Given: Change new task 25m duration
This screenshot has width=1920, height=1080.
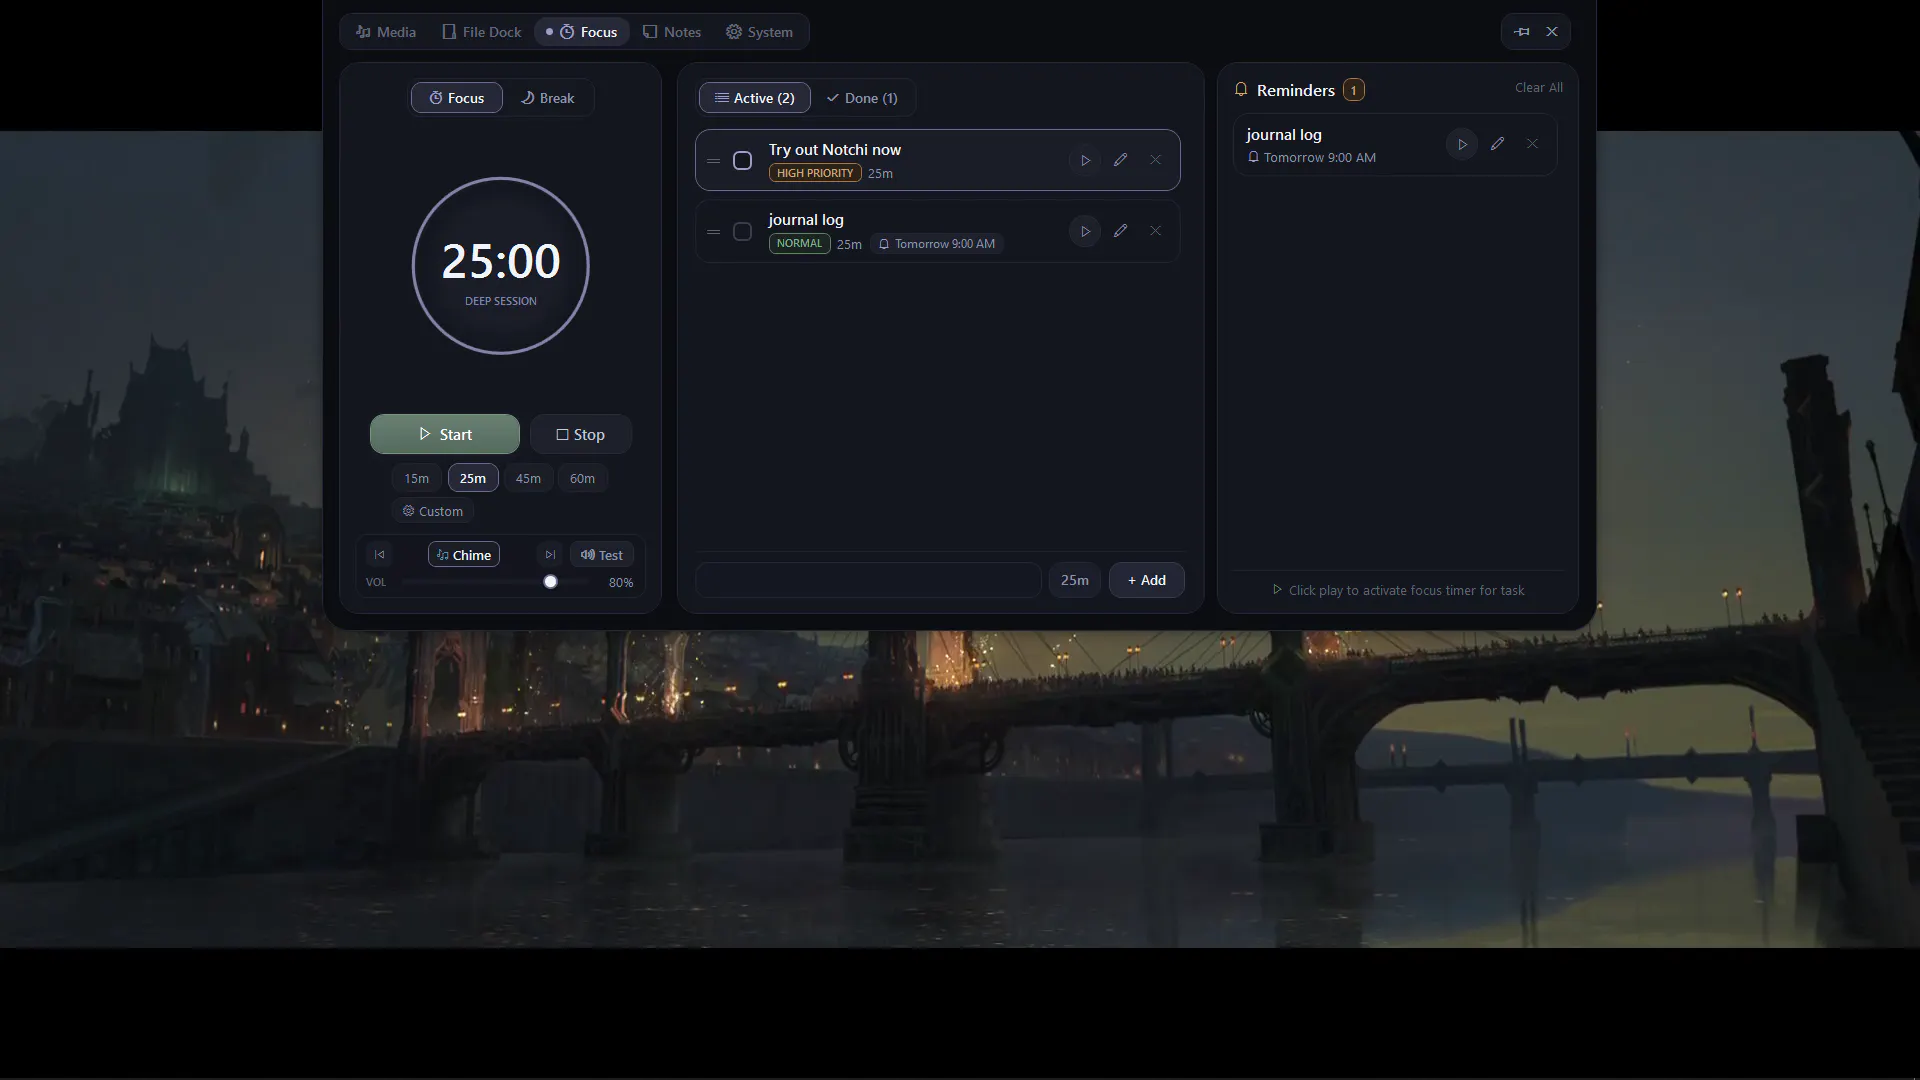Looking at the screenshot, I should pos(1075,580).
